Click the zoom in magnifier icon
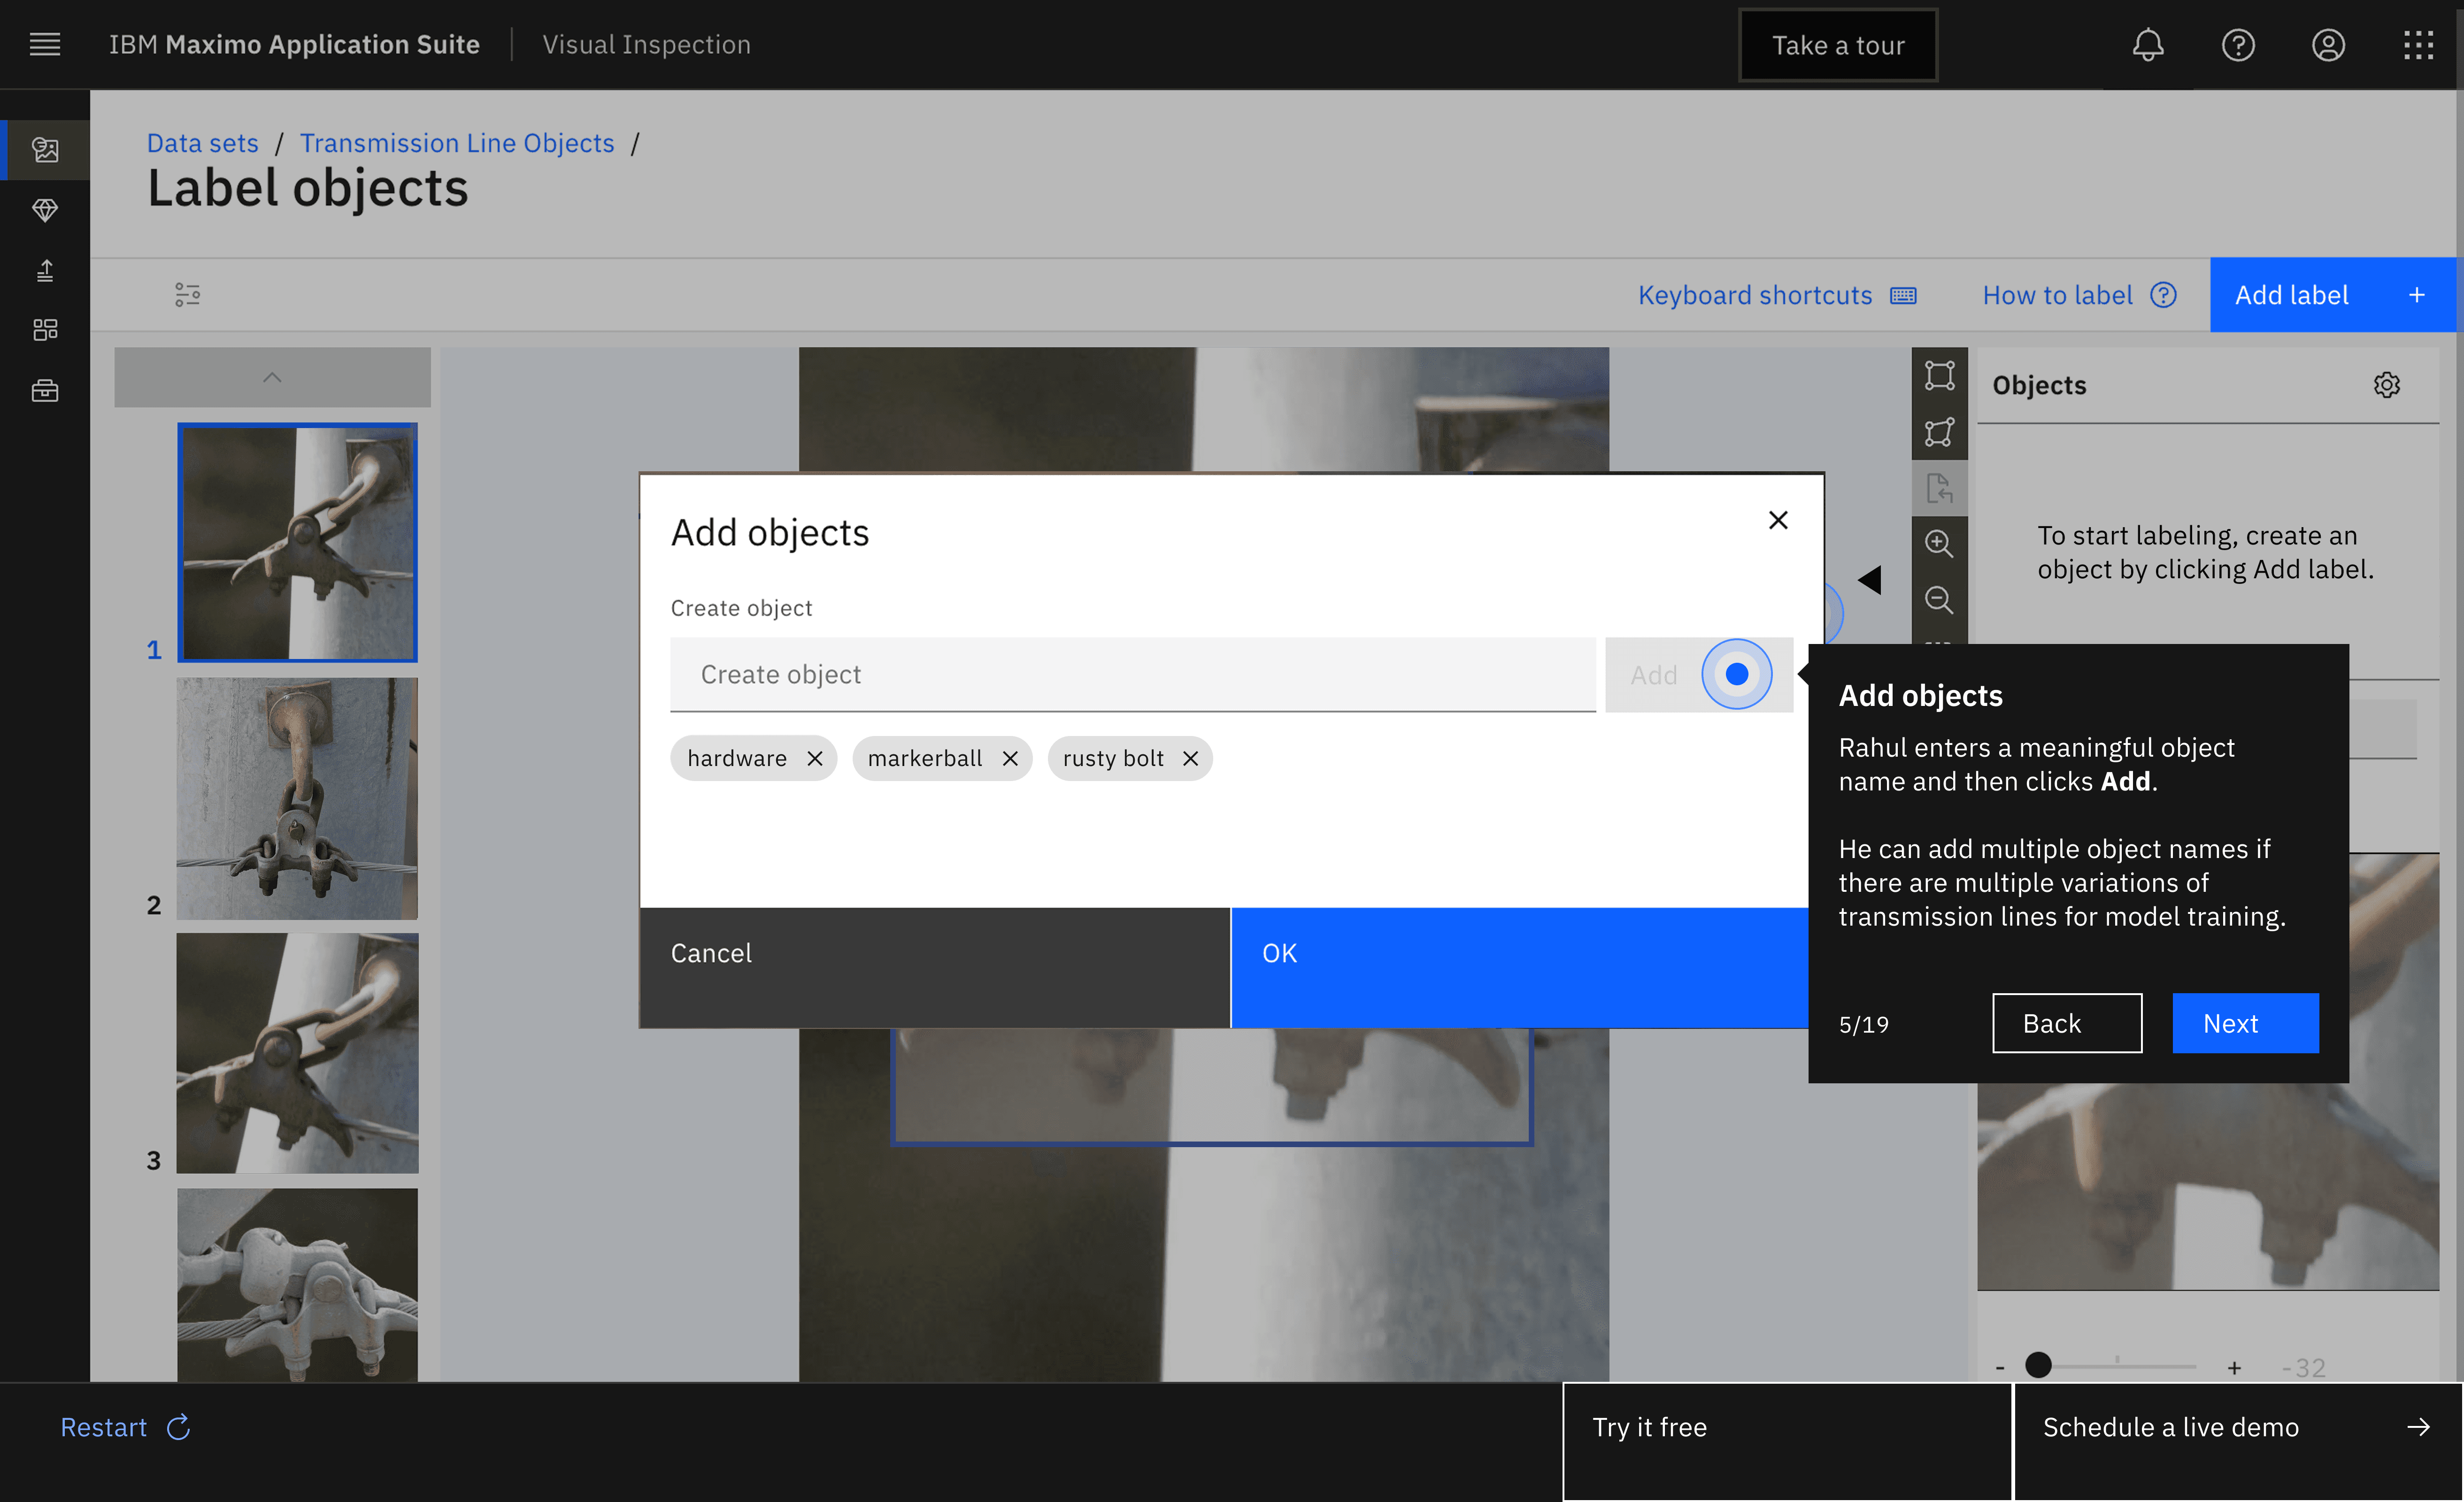 [x=1938, y=543]
